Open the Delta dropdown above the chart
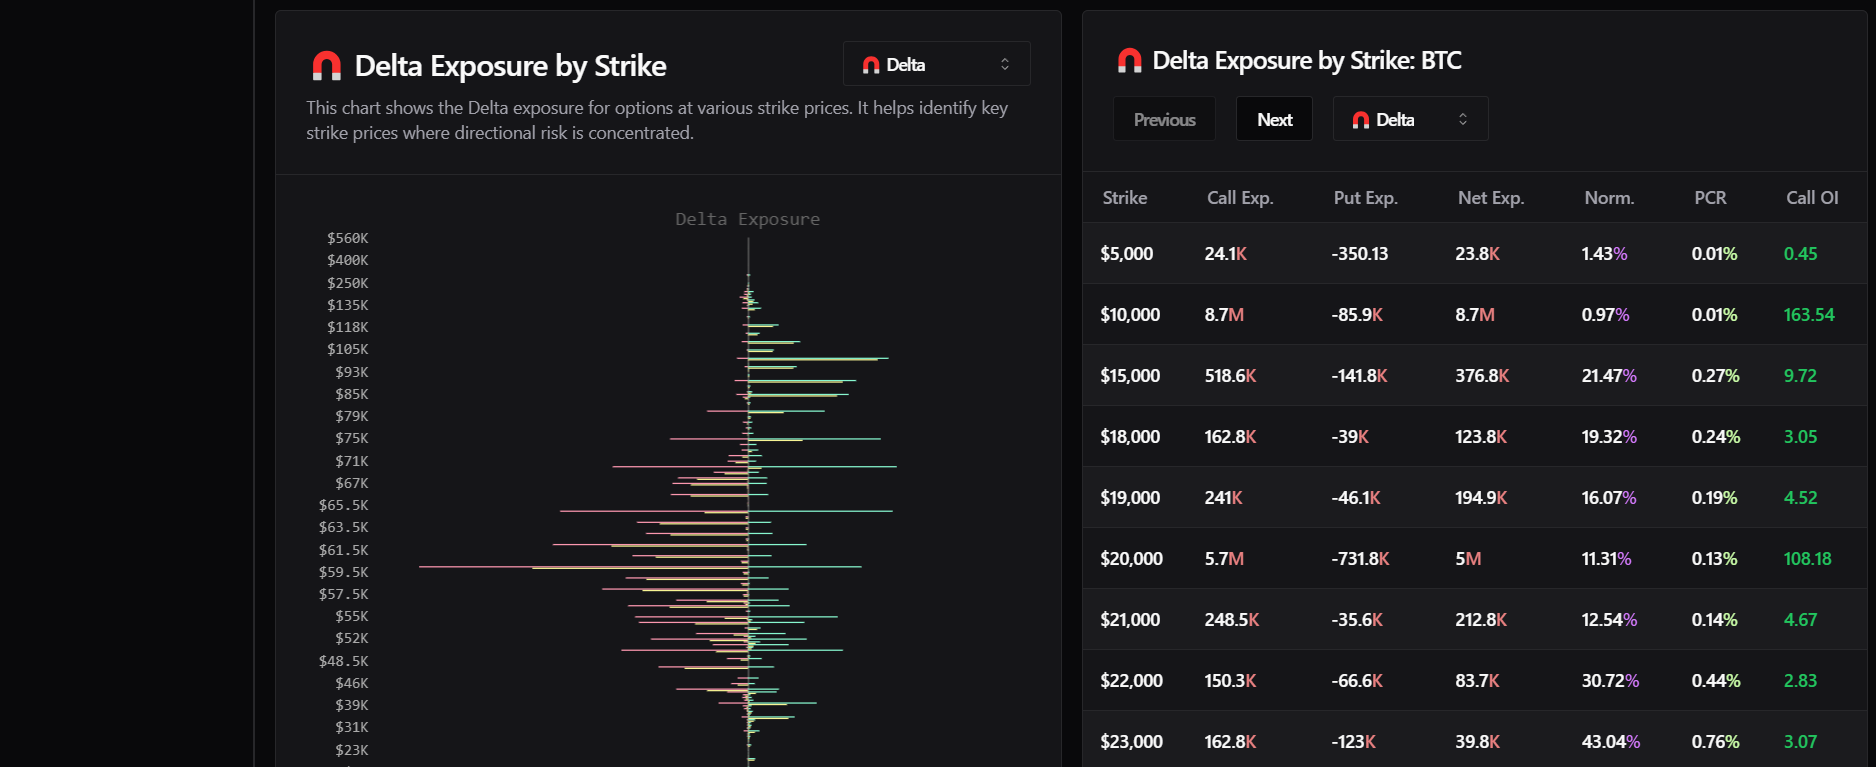Image resolution: width=1876 pixels, height=767 pixels. tap(936, 64)
